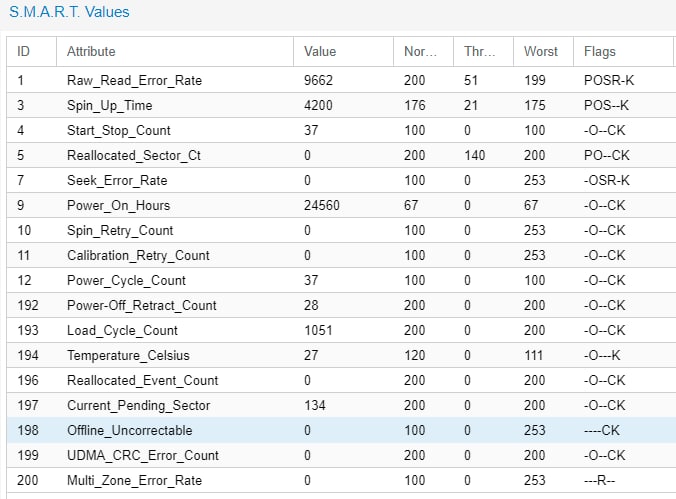The width and height of the screenshot is (676, 499).
Task: Select the UDMA_CRC_Error_Count attribute
Action: [143, 455]
